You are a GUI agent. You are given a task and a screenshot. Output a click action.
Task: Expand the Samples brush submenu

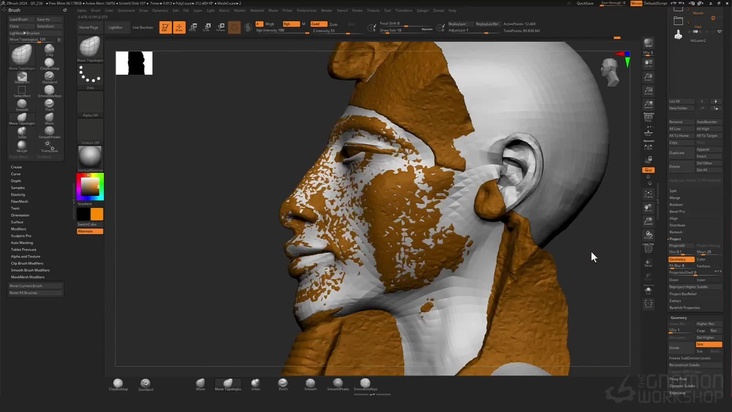point(18,188)
